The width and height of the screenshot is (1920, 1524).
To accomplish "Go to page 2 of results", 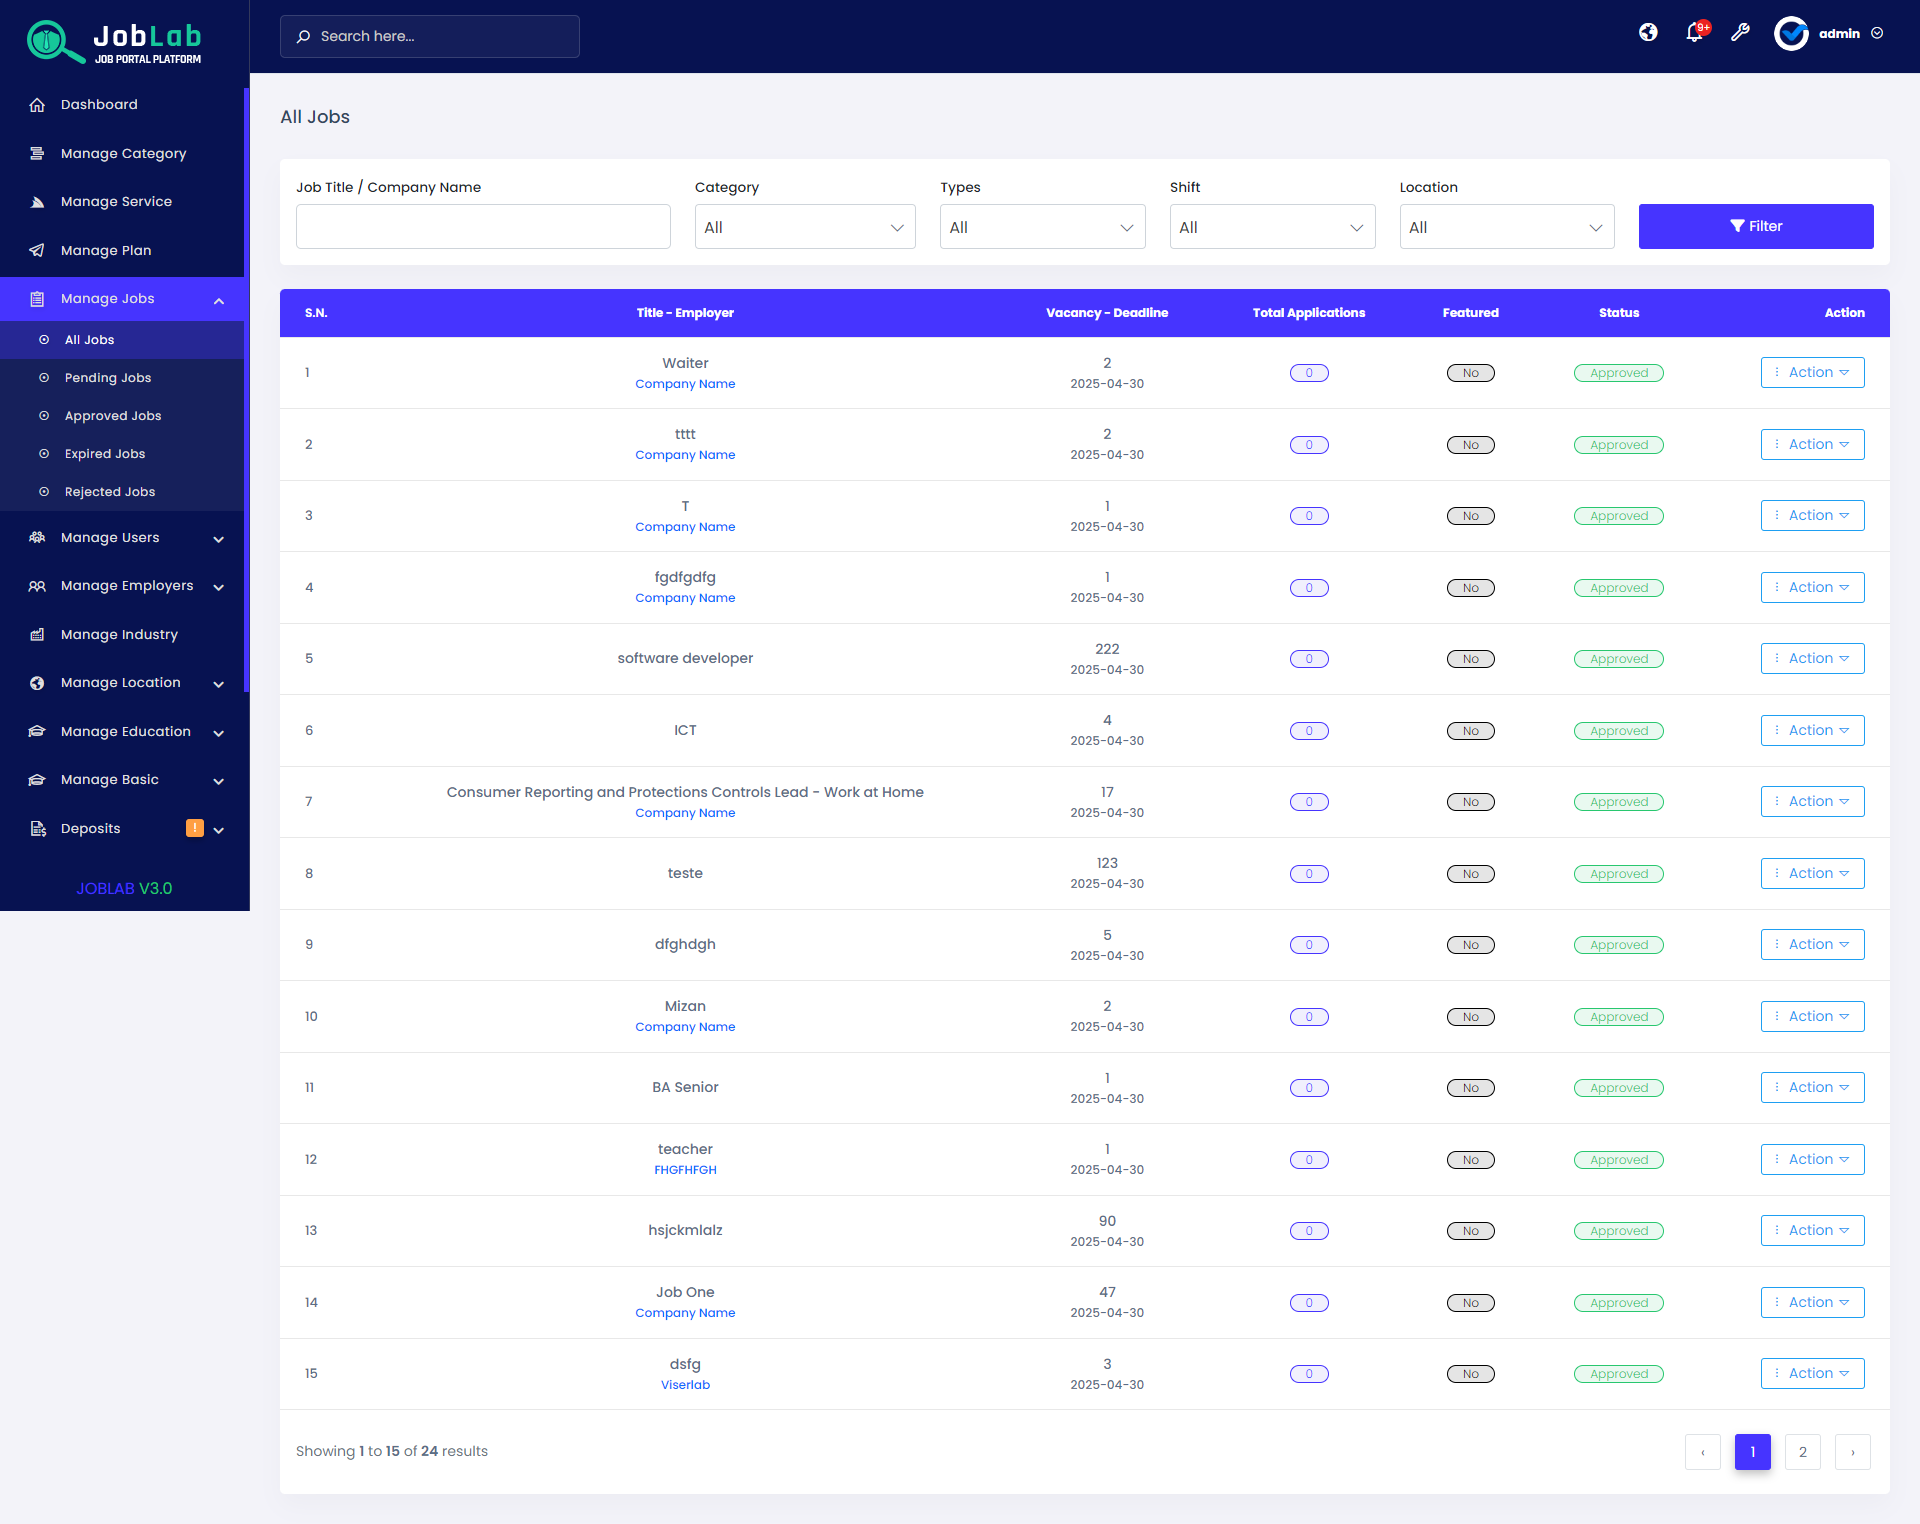I will click(x=1802, y=1451).
